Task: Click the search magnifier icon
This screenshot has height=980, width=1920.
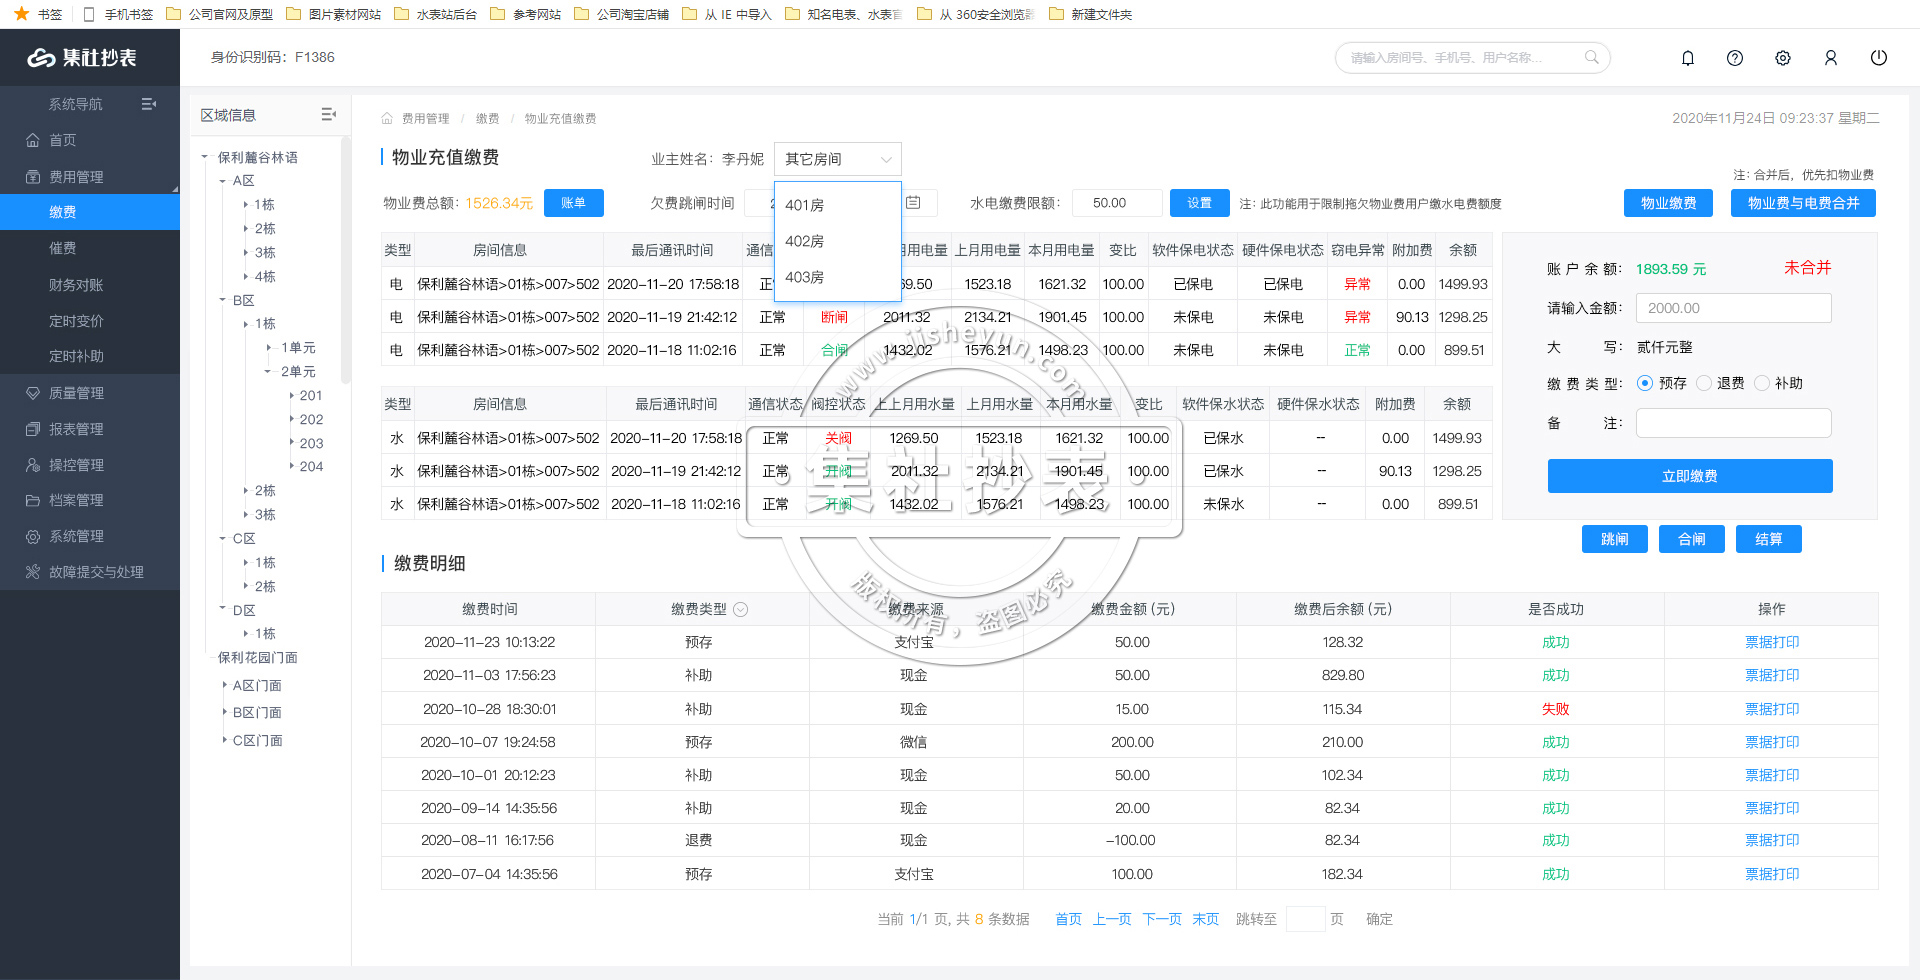Action: pos(1592,58)
